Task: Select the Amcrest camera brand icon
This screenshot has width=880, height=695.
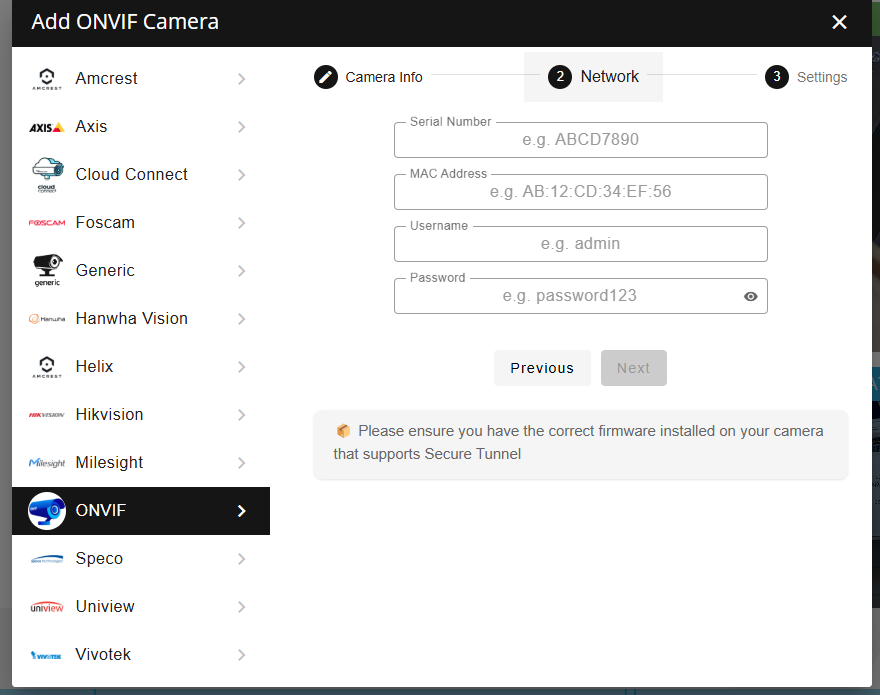Action: pos(47,78)
